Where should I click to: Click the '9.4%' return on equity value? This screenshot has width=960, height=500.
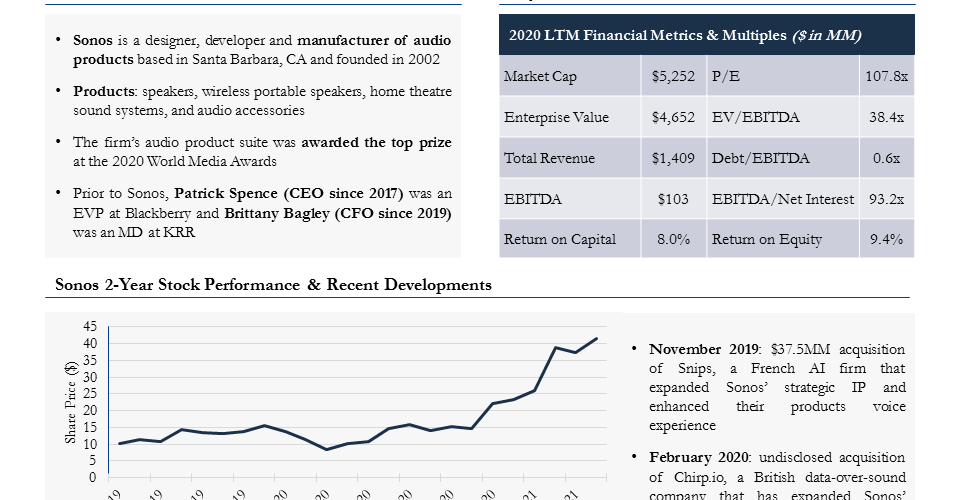pyautogui.click(x=887, y=239)
